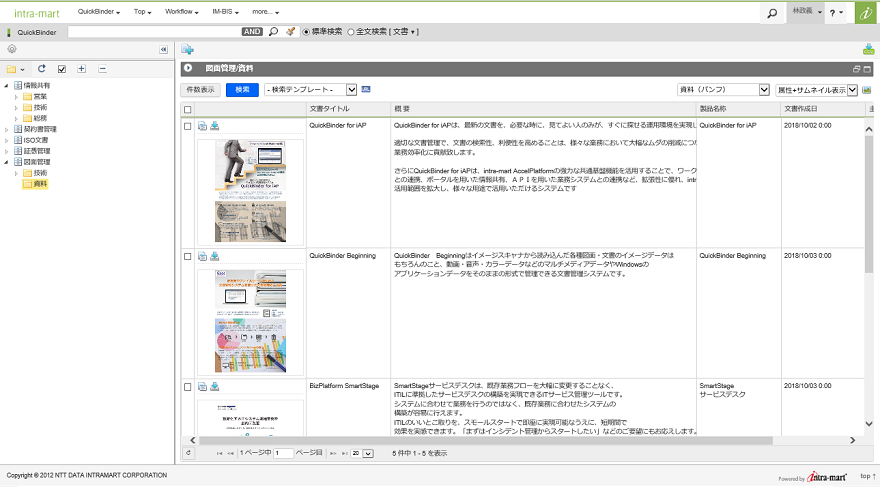Viewport: 880px width, 487px height.
Task: Restore the panel with the title bar restore icon
Action: coord(856,68)
